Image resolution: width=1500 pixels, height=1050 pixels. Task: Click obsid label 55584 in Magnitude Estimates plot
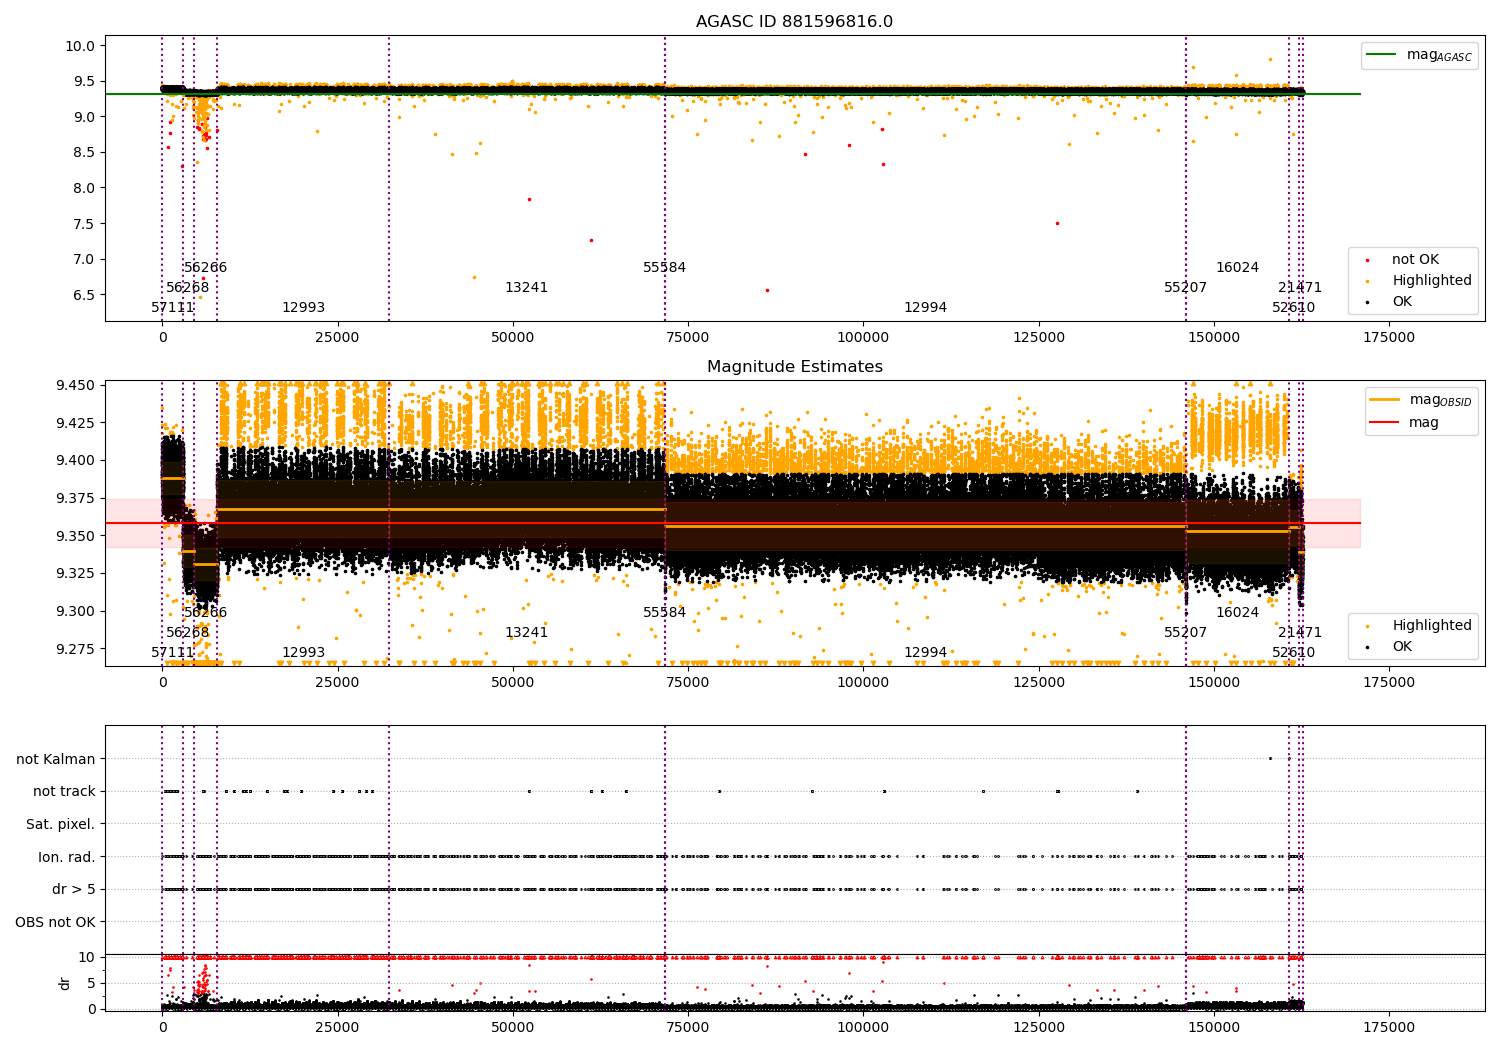click(x=664, y=613)
